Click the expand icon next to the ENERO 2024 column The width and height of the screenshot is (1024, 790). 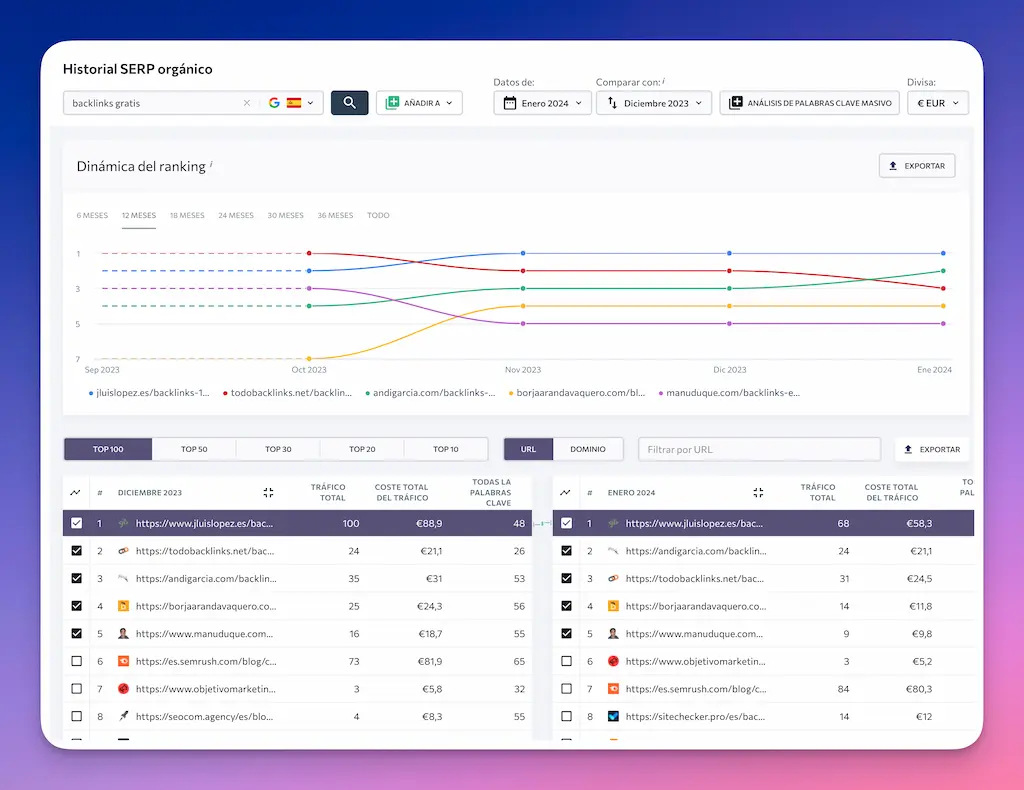click(x=758, y=492)
